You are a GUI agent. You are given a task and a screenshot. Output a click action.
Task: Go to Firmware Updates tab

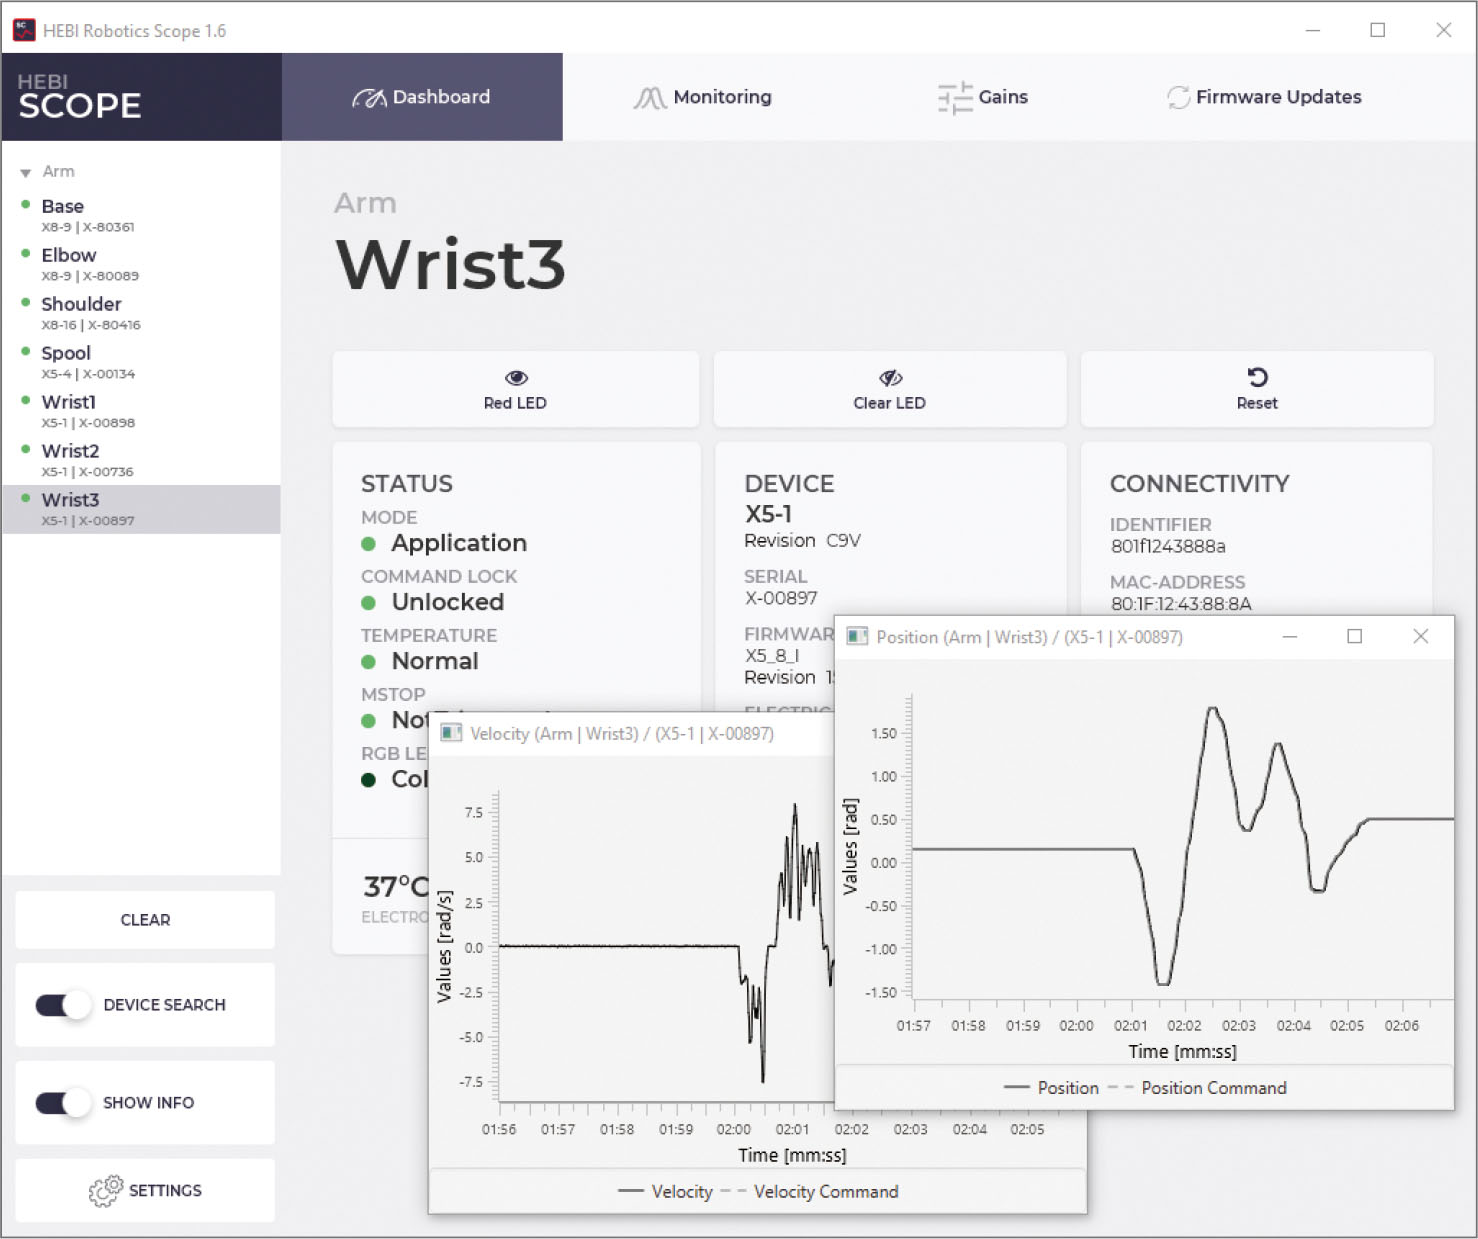pos(1264,97)
